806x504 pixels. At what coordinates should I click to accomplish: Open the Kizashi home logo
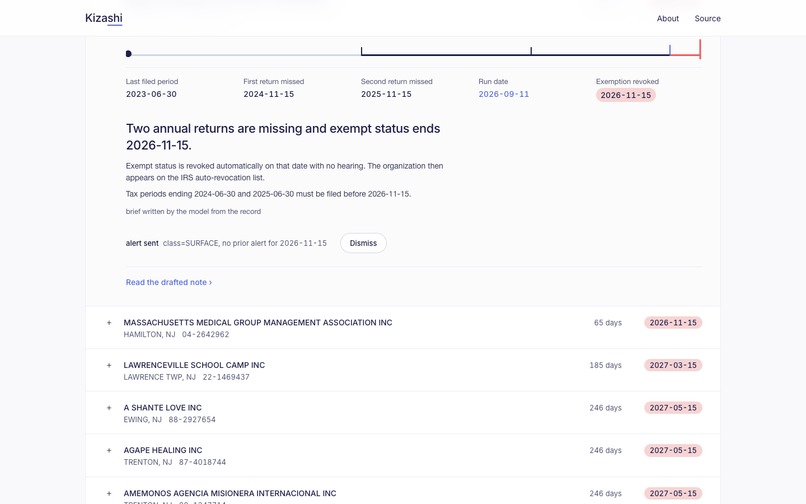103,18
